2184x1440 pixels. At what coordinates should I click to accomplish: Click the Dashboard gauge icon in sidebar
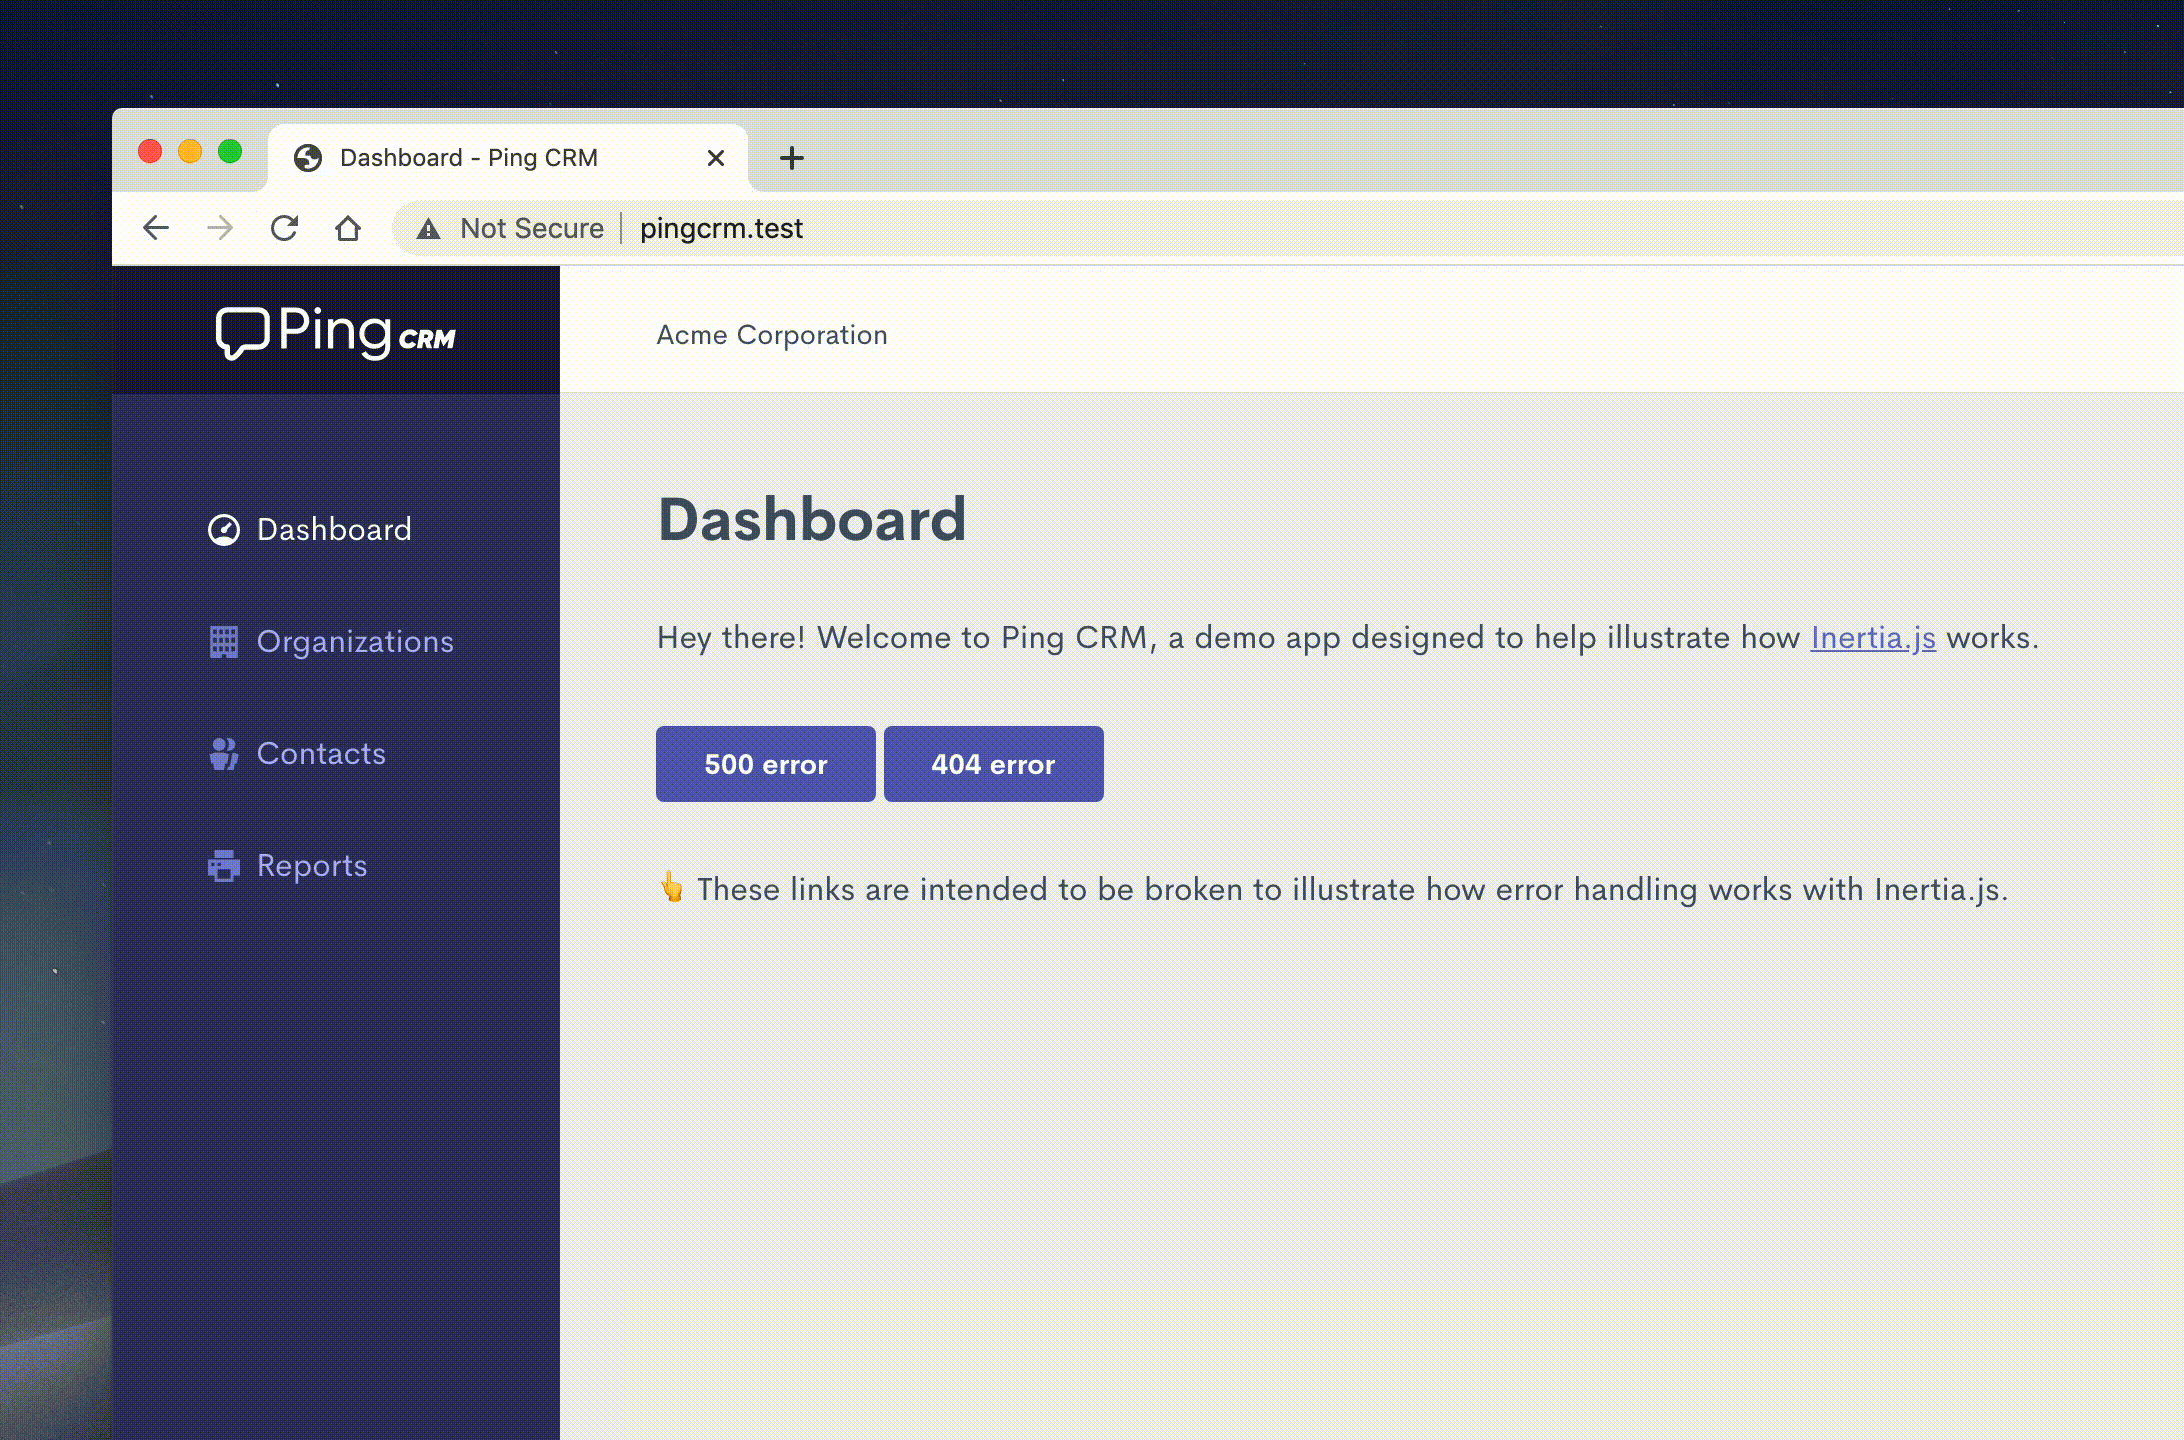[223, 529]
